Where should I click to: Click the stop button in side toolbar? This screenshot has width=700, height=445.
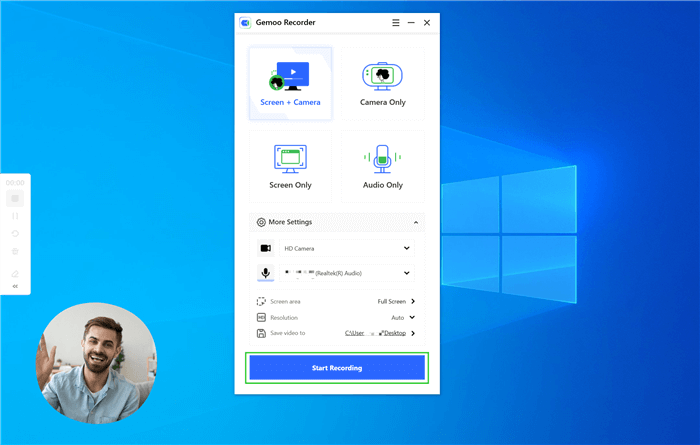pos(15,199)
